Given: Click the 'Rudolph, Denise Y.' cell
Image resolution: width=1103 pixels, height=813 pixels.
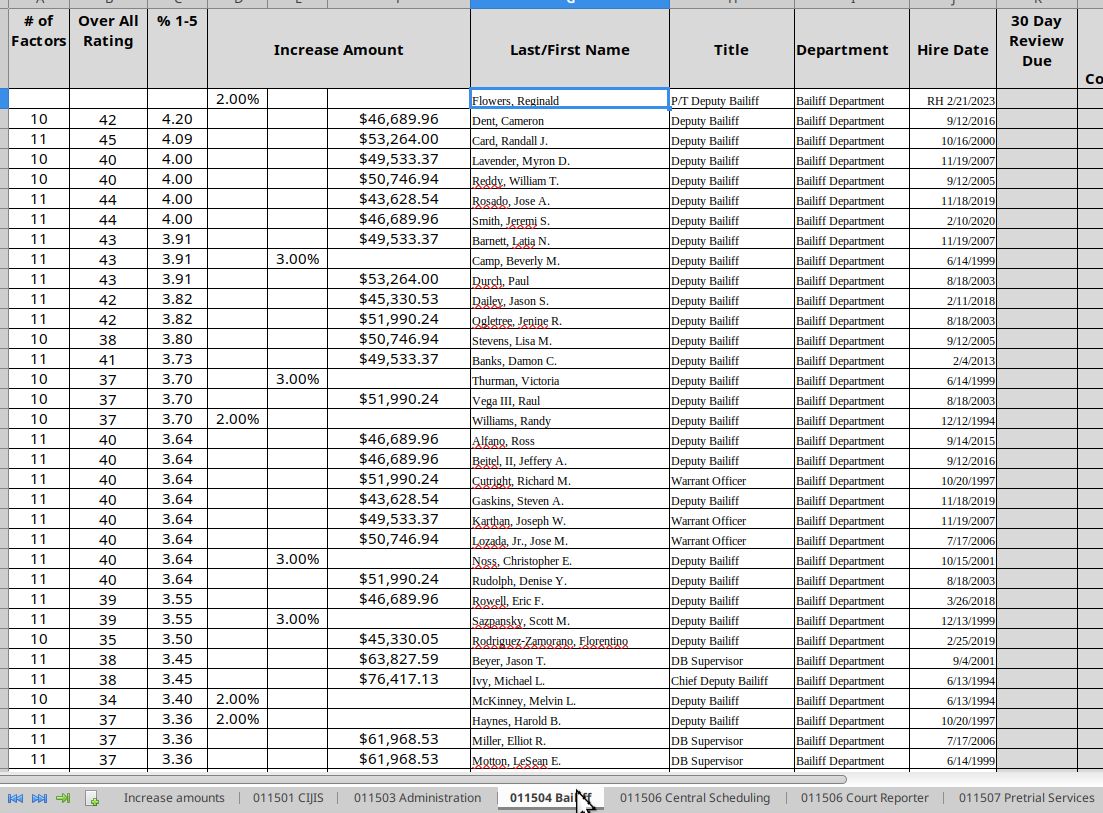Looking at the screenshot, I should (569, 581).
